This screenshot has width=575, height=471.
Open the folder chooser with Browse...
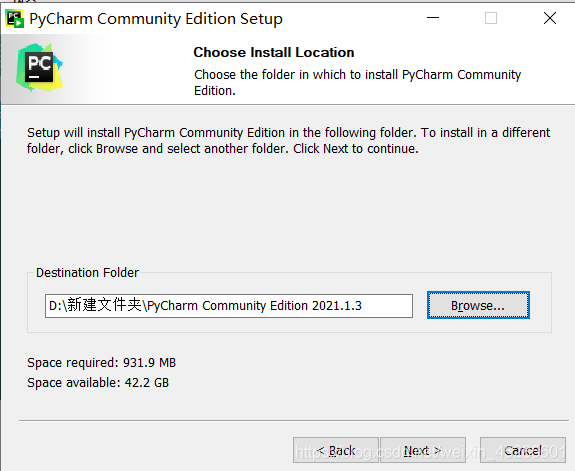coord(478,305)
